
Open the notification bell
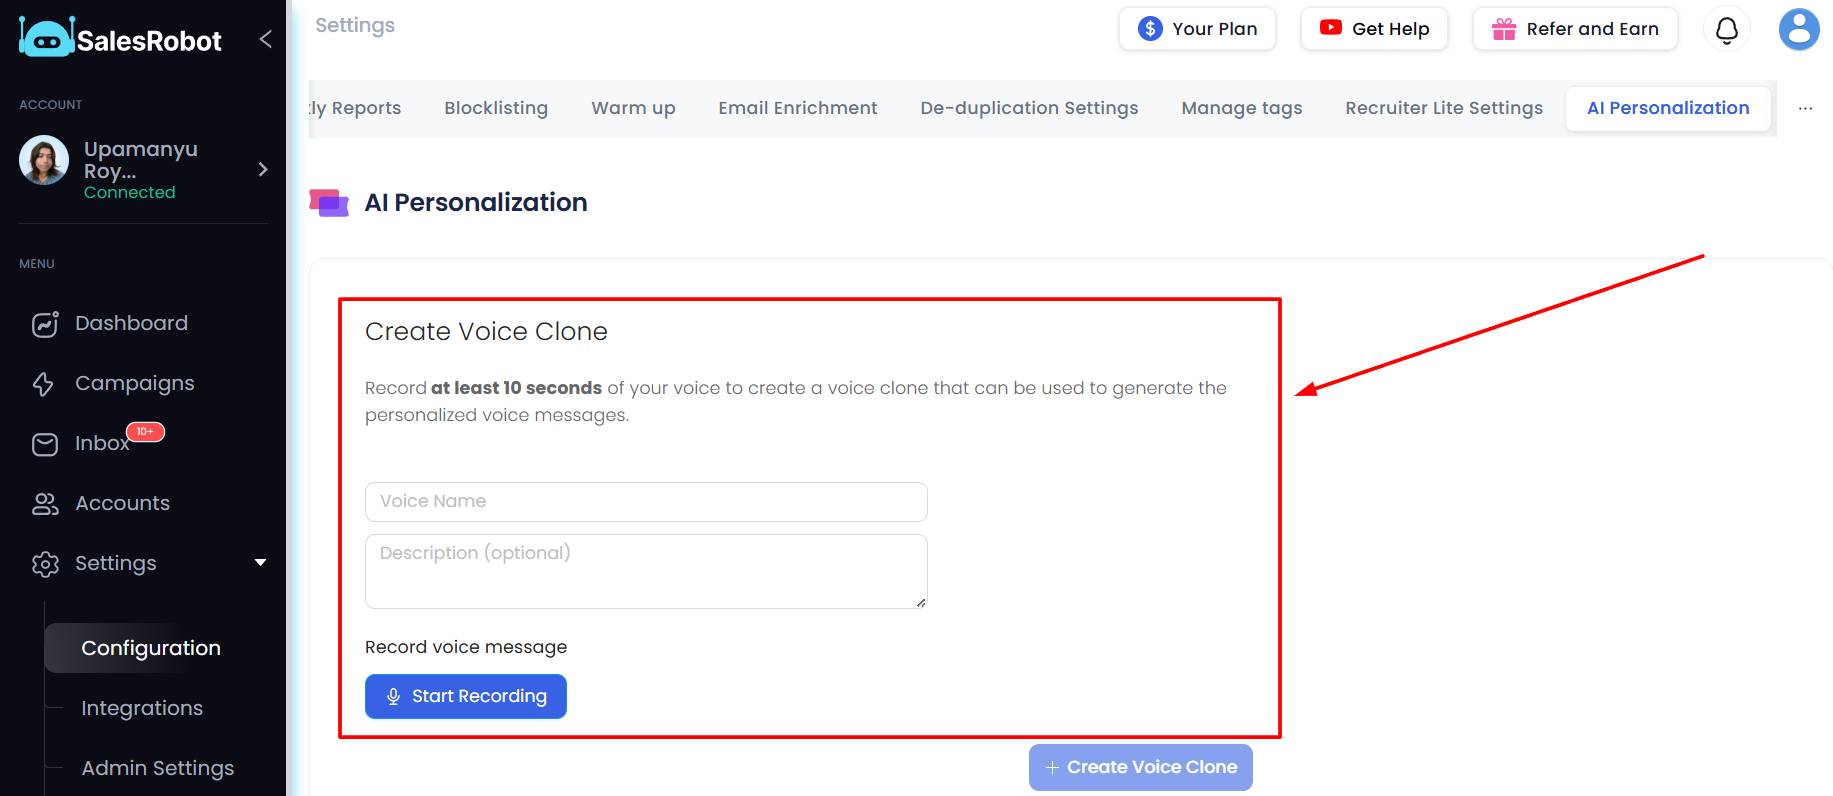click(1726, 31)
